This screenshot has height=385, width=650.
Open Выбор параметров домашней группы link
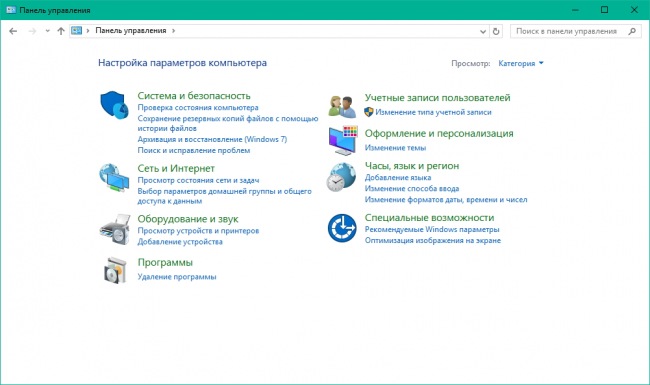tap(224, 196)
